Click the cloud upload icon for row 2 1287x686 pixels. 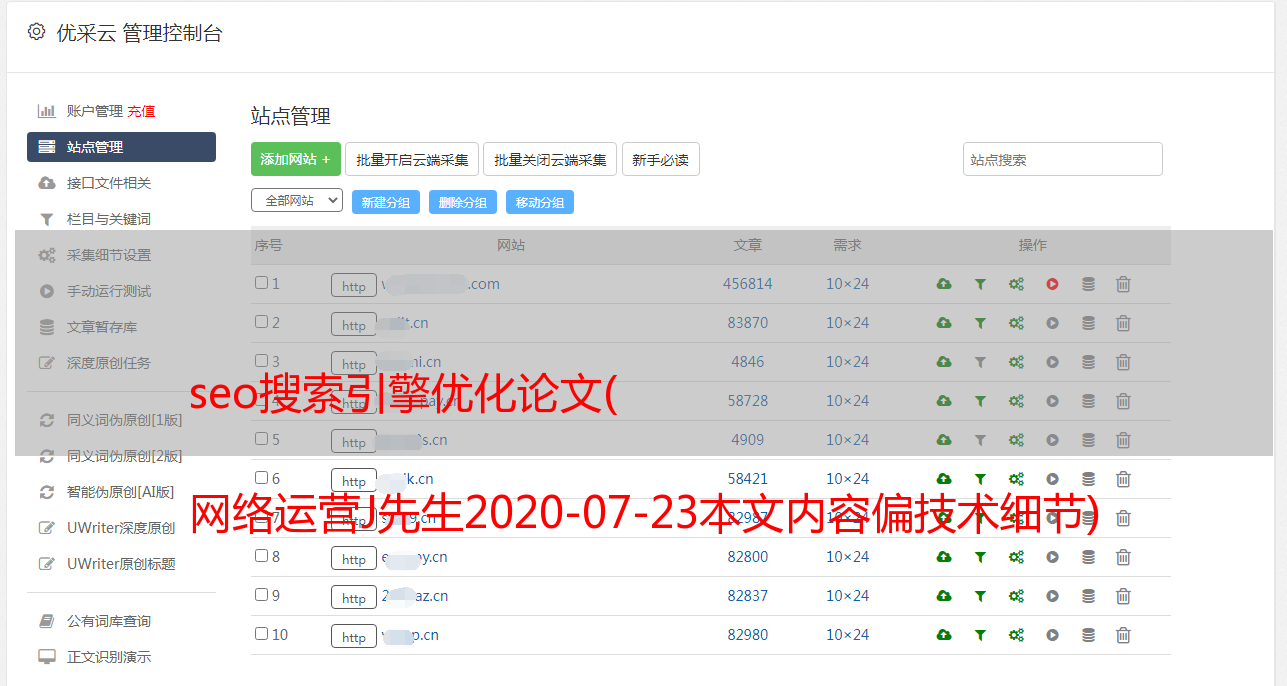pos(944,323)
